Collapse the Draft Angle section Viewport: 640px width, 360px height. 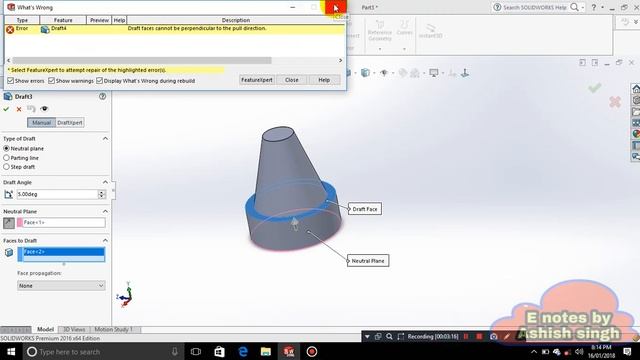pyautogui.click(x=105, y=182)
